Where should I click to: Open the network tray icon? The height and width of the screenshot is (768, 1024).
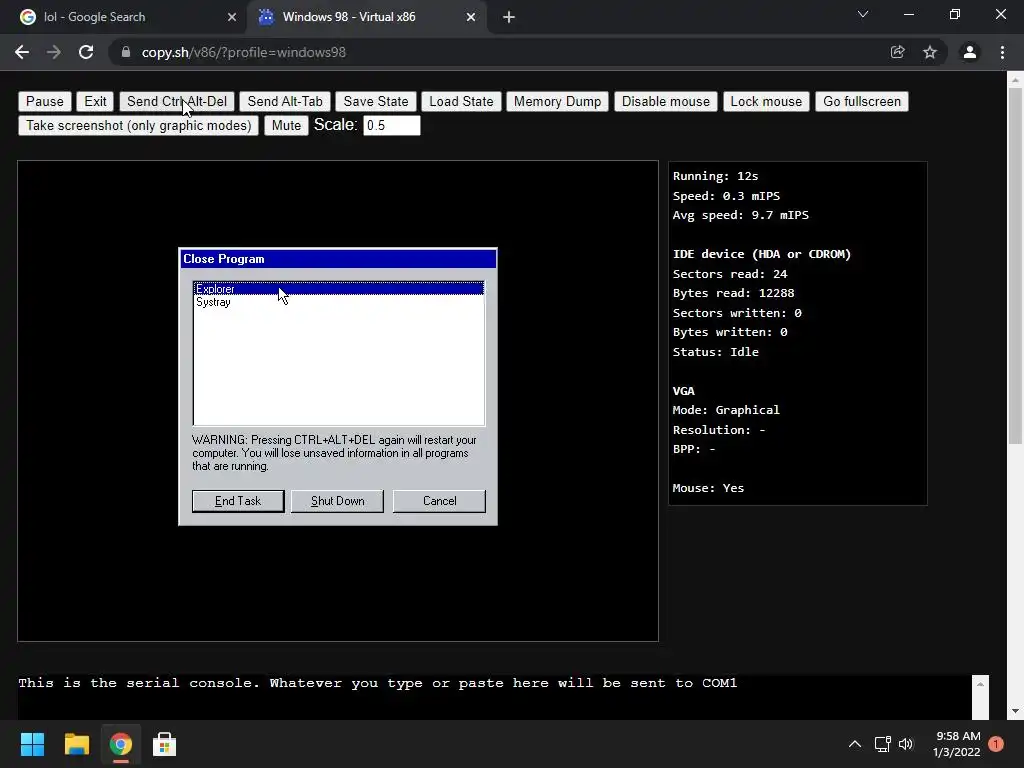click(x=882, y=744)
